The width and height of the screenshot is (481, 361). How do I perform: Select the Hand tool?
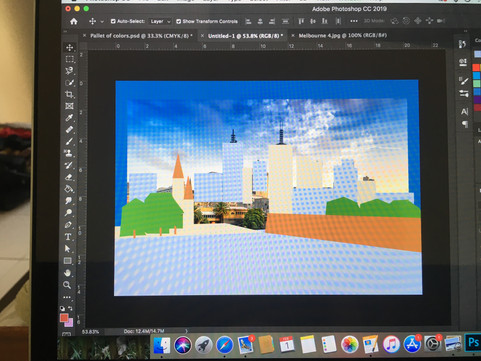point(68,273)
